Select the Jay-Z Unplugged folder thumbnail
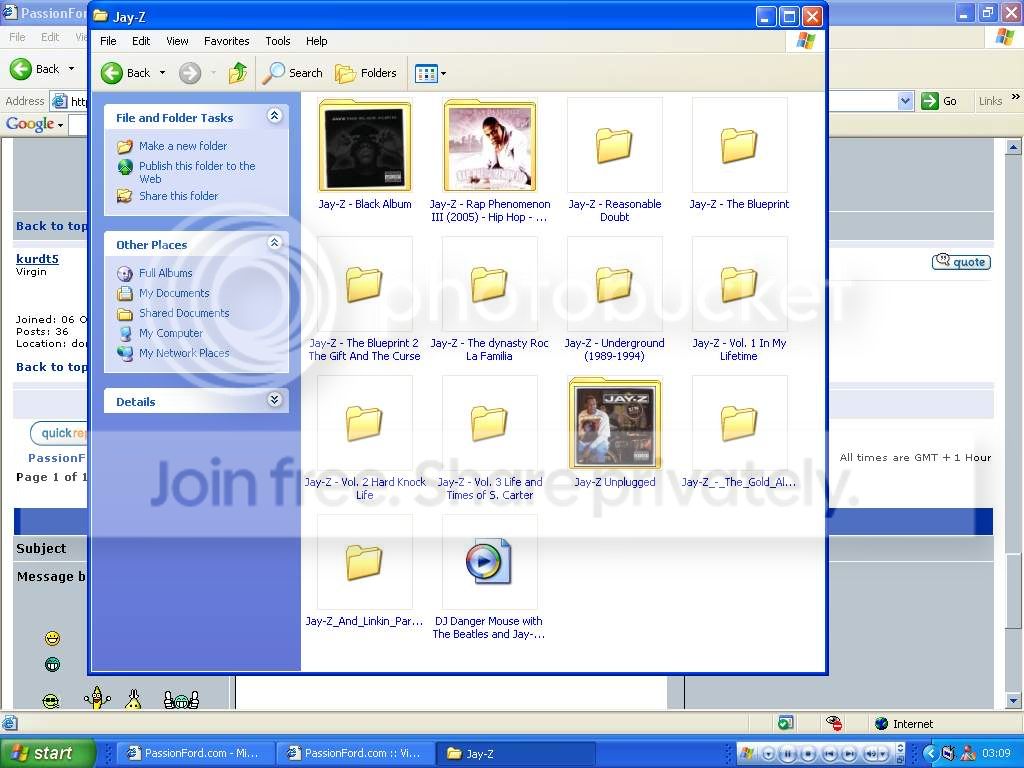This screenshot has width=1024, height=768. click(615, 425)
